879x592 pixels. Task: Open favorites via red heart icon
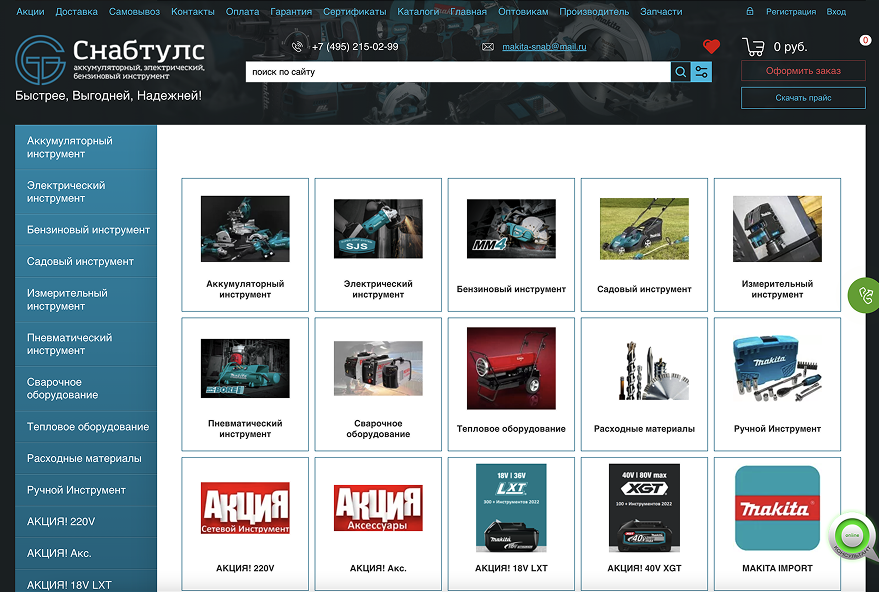click(x=711, y=47)
